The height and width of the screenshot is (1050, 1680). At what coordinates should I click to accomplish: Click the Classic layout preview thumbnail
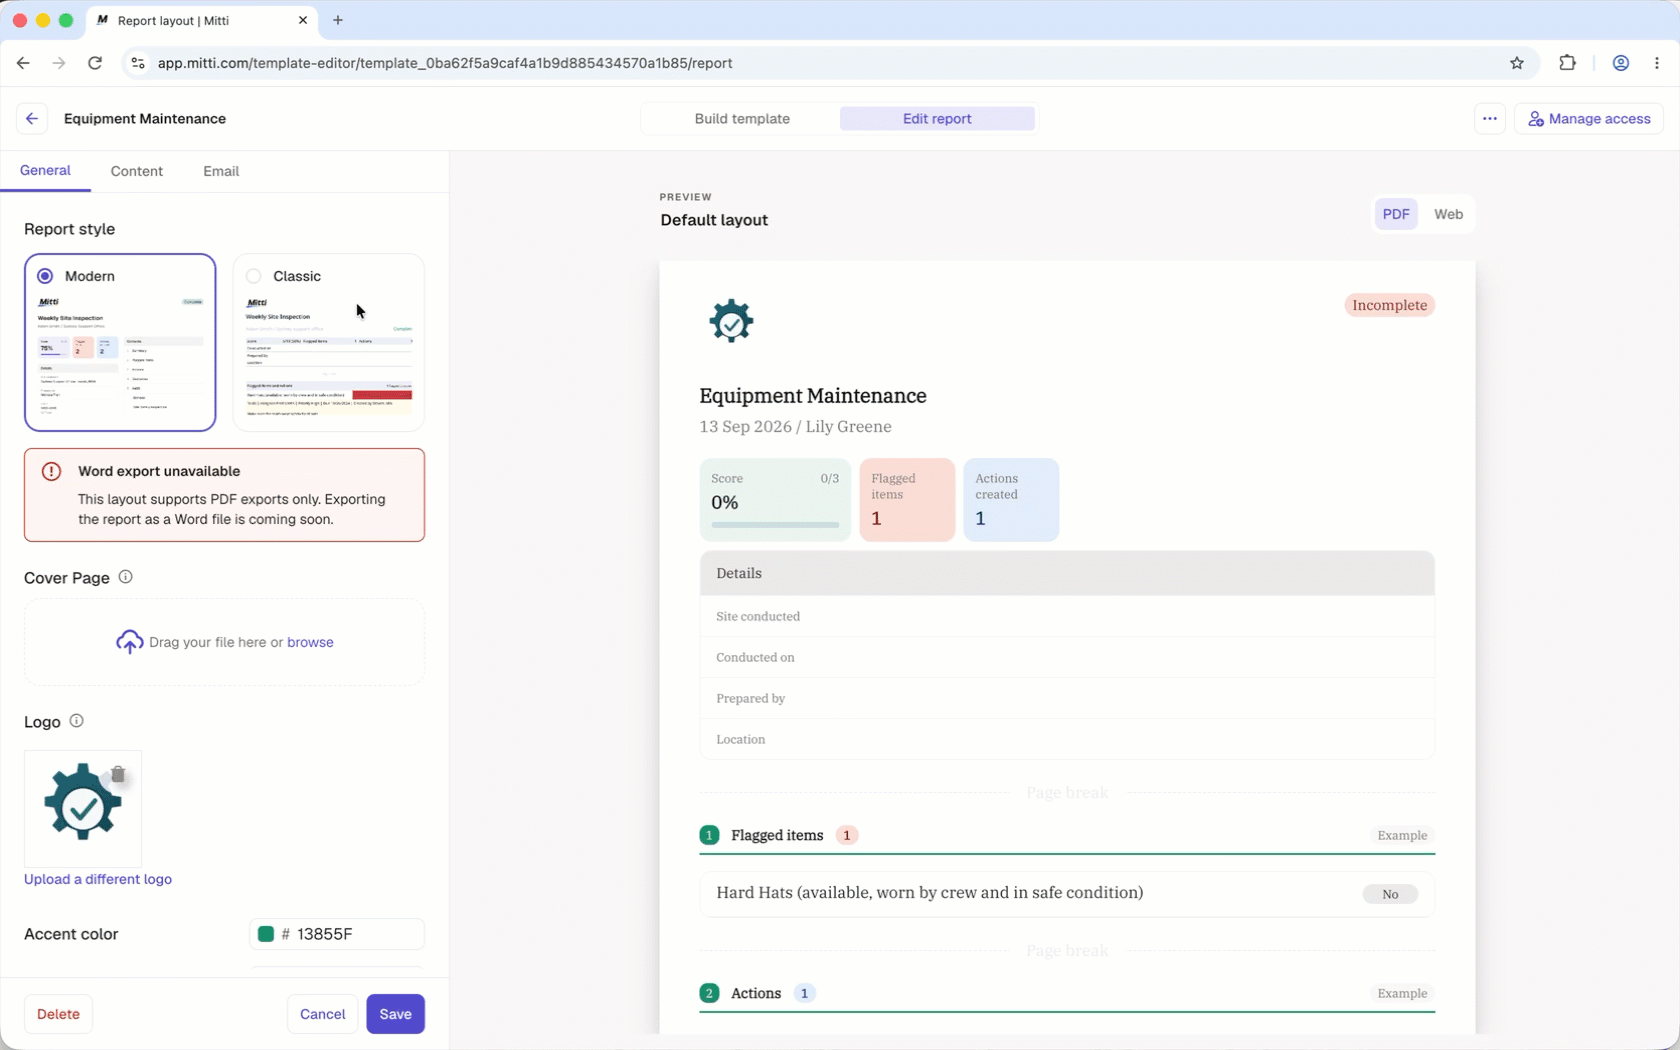pyautogui.click(x=329, y=355)
